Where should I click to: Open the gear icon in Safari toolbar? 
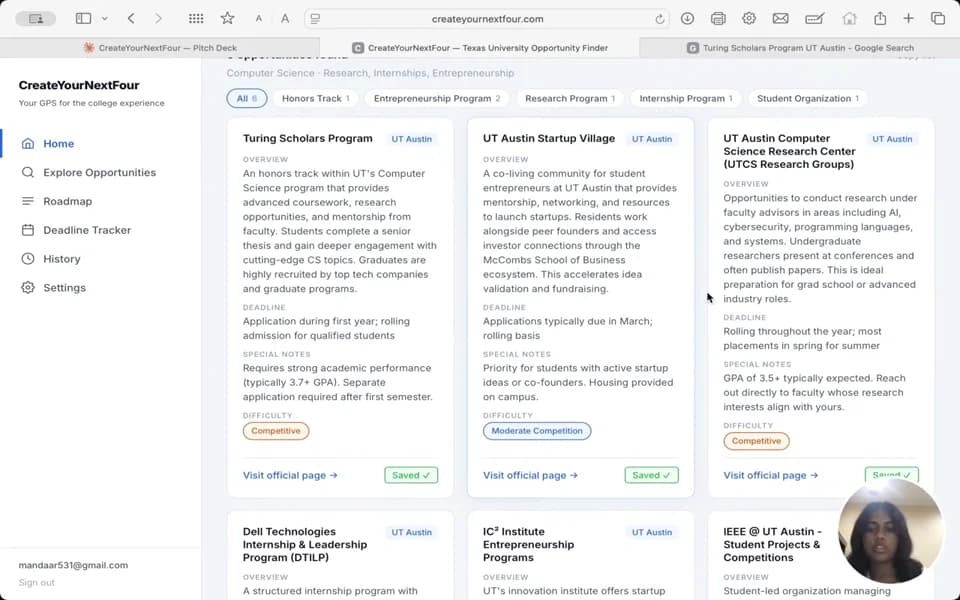click(x=749, y=18)
